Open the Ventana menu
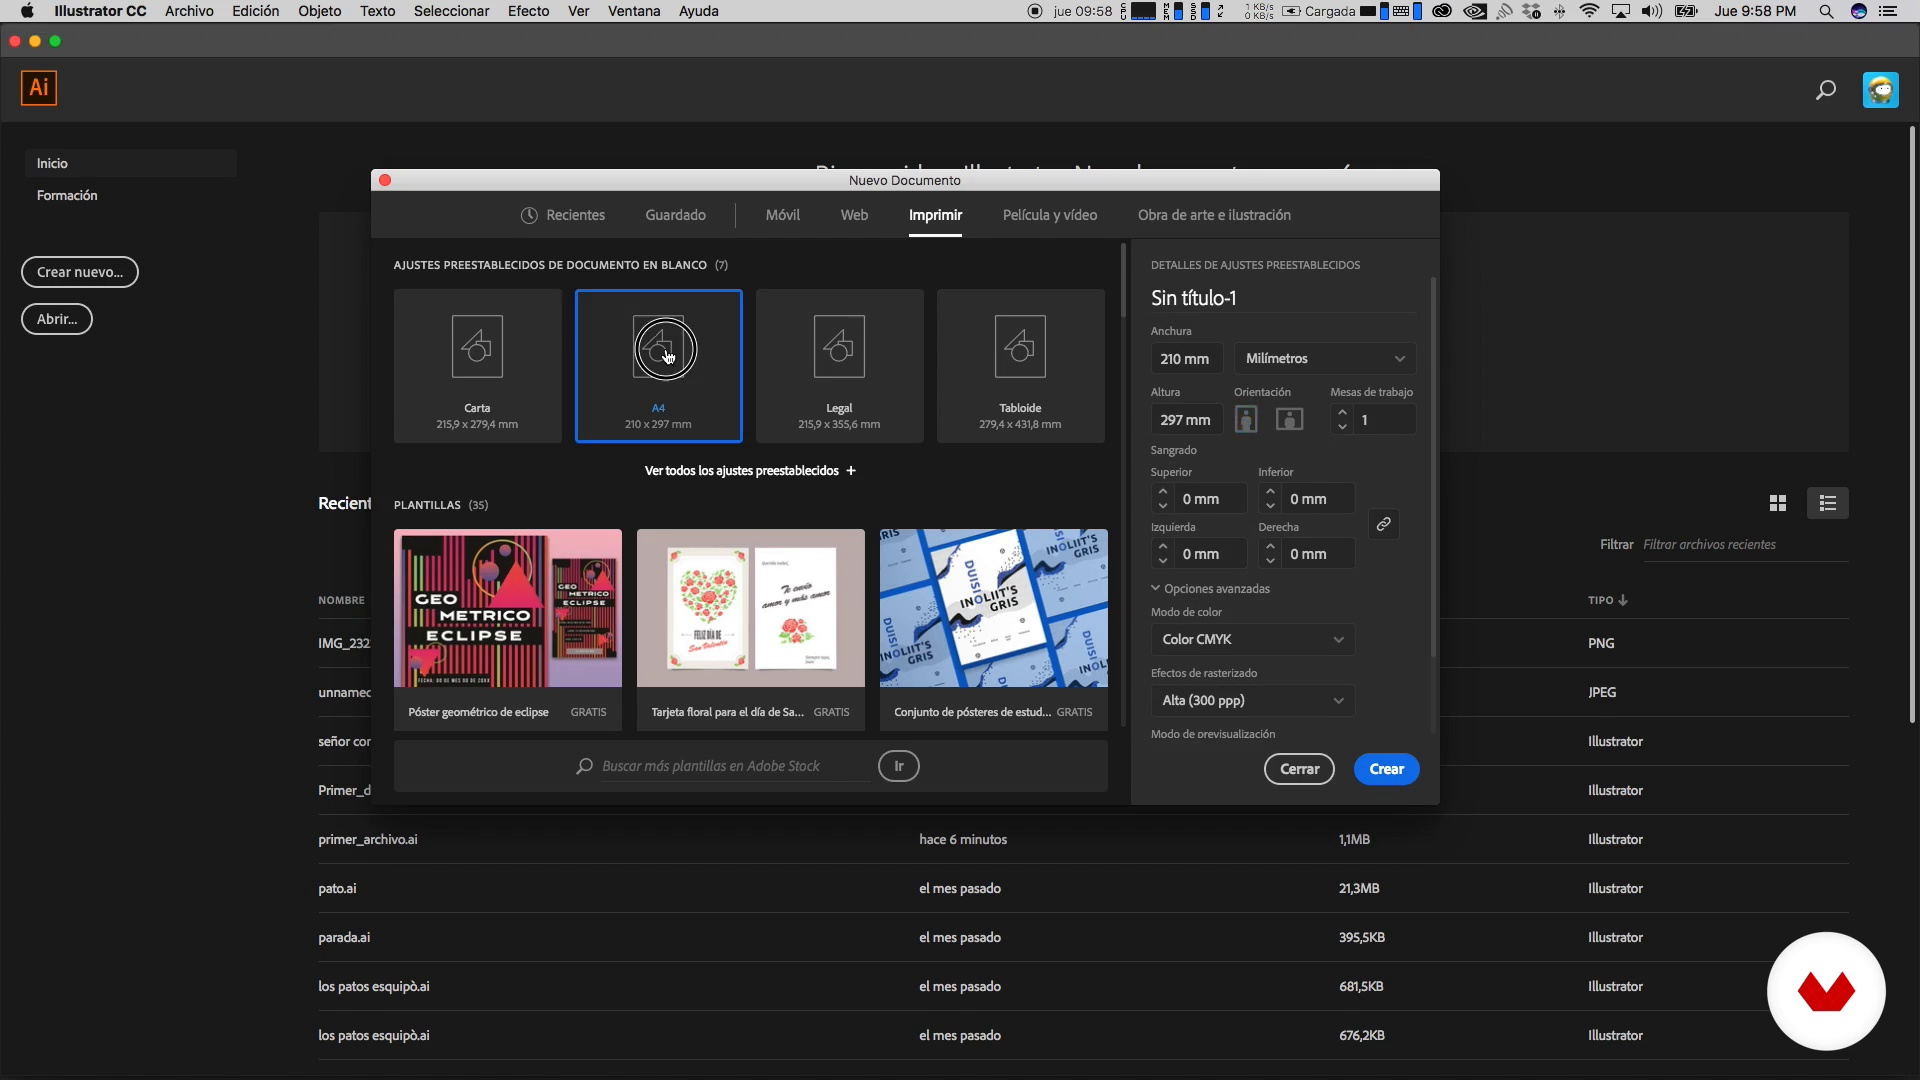Screen dimensions: 1920x1080 634,11
